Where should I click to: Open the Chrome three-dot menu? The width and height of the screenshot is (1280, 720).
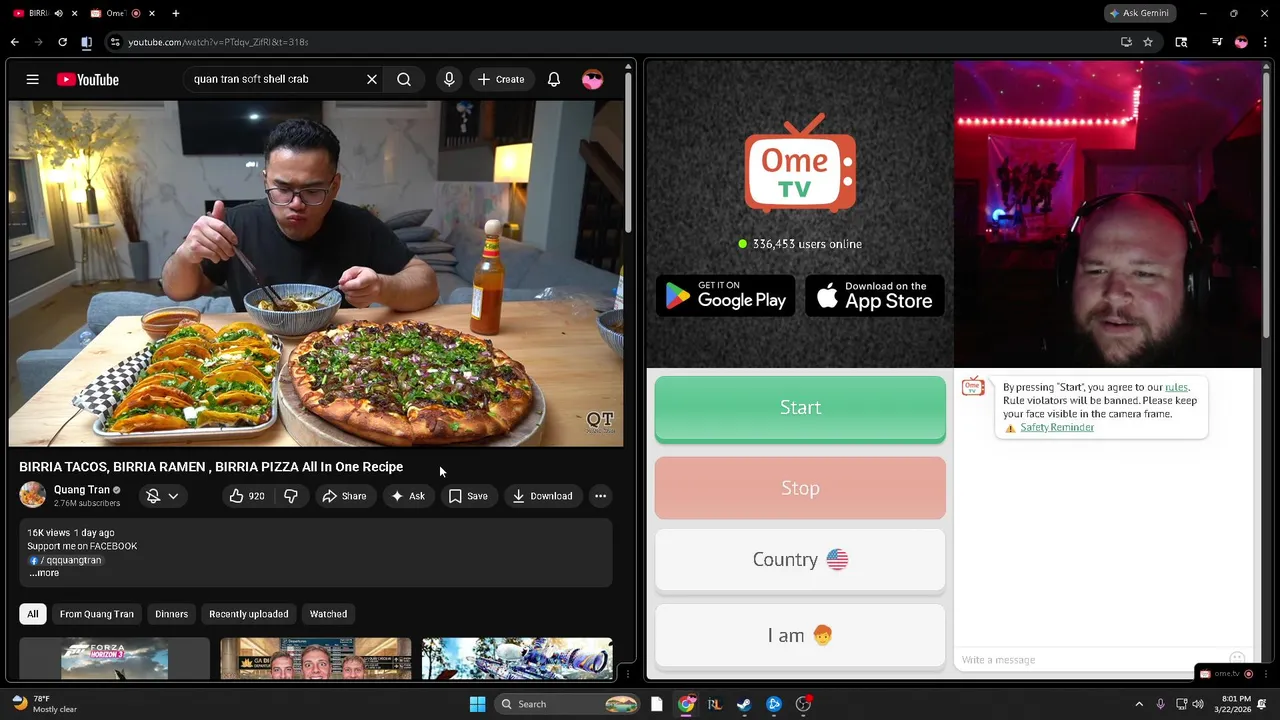click(1266, 42)
